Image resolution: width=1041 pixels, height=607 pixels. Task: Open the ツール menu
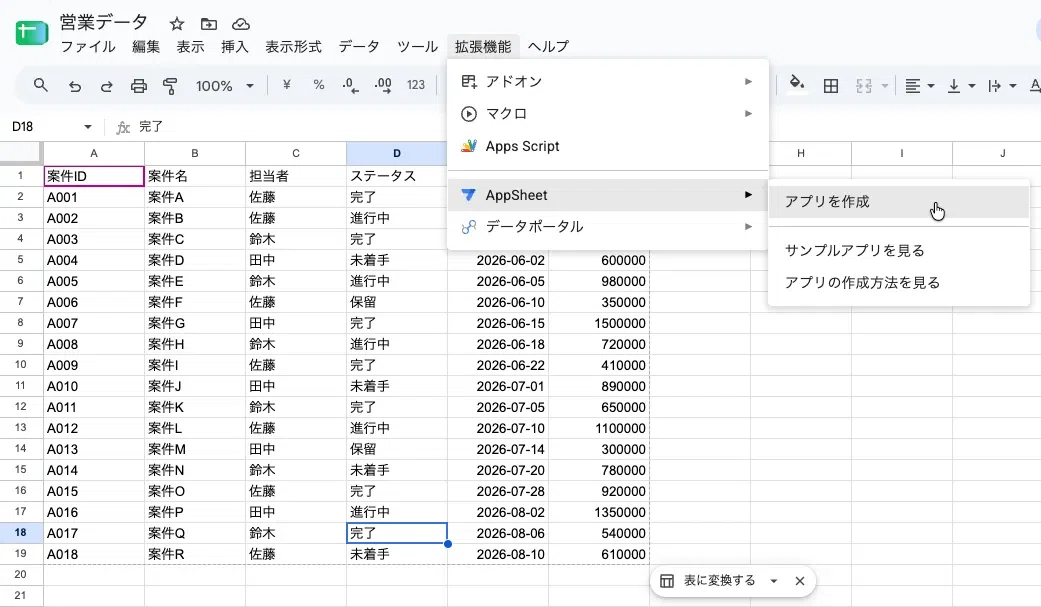(417, 46)
